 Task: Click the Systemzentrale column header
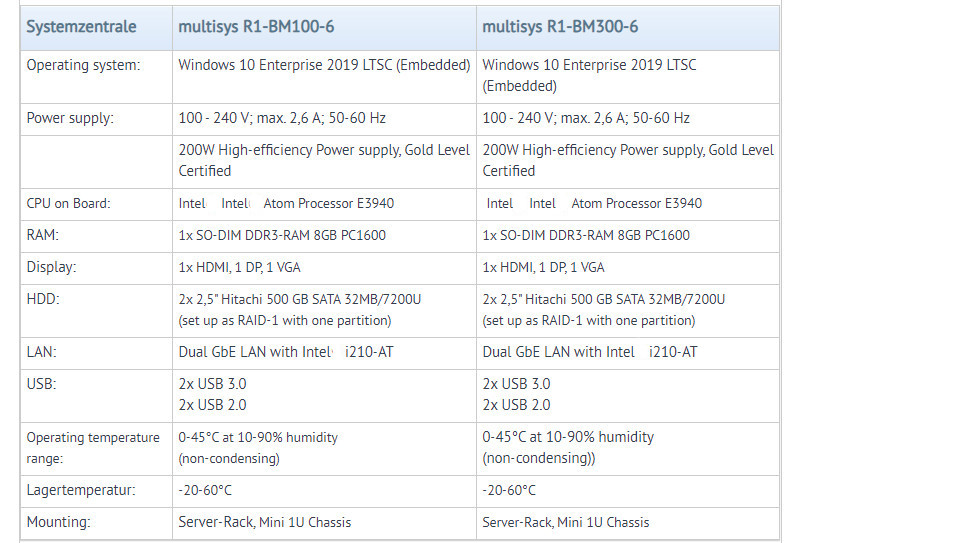coord(81,27)
